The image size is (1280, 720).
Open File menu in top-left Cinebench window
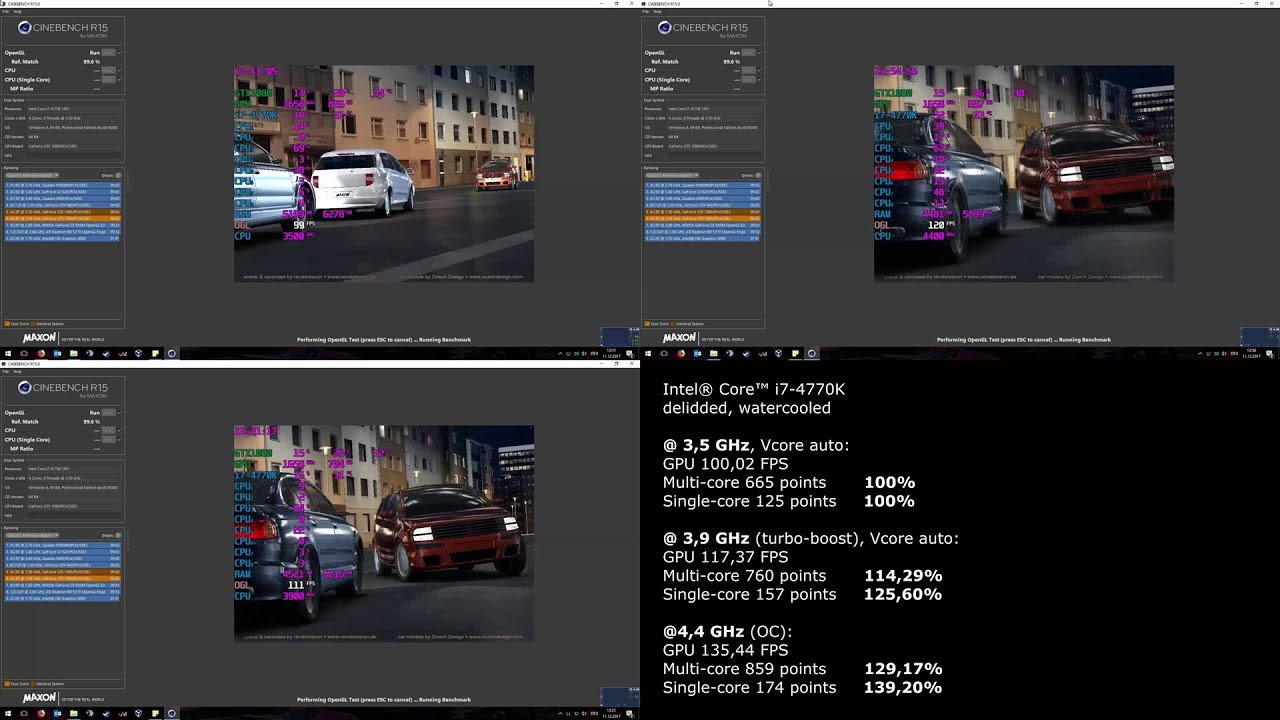pyautogui.click(x=6, y=11)
